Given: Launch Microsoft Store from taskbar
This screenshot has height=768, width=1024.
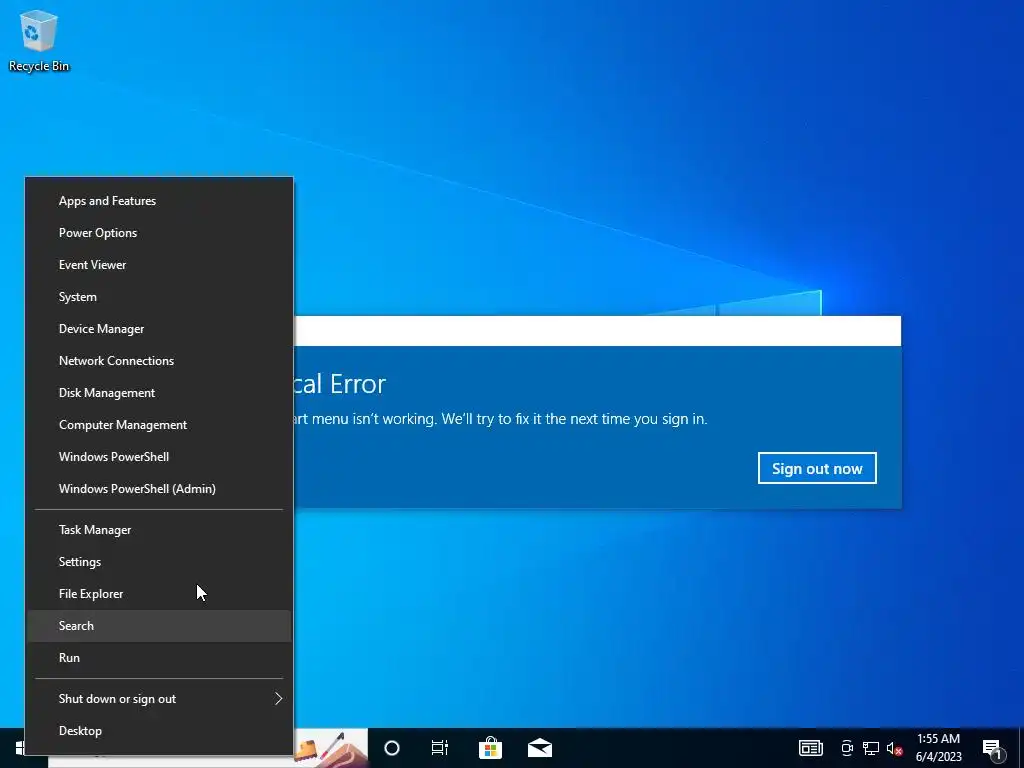Looking at the screenshot, I should pyautogui.click(x=490, y=748).
